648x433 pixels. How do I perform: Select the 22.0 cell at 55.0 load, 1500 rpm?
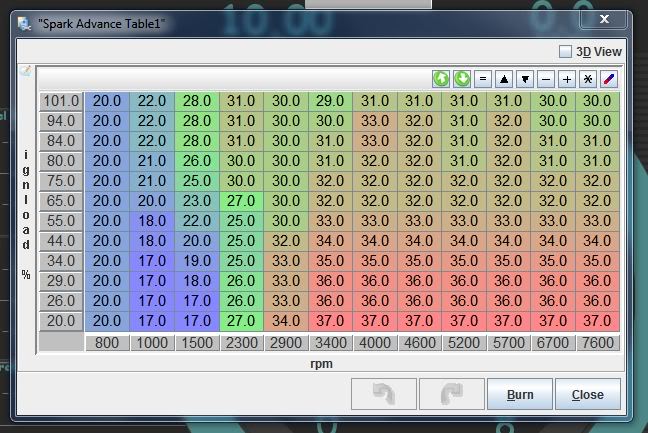point(197,221)
